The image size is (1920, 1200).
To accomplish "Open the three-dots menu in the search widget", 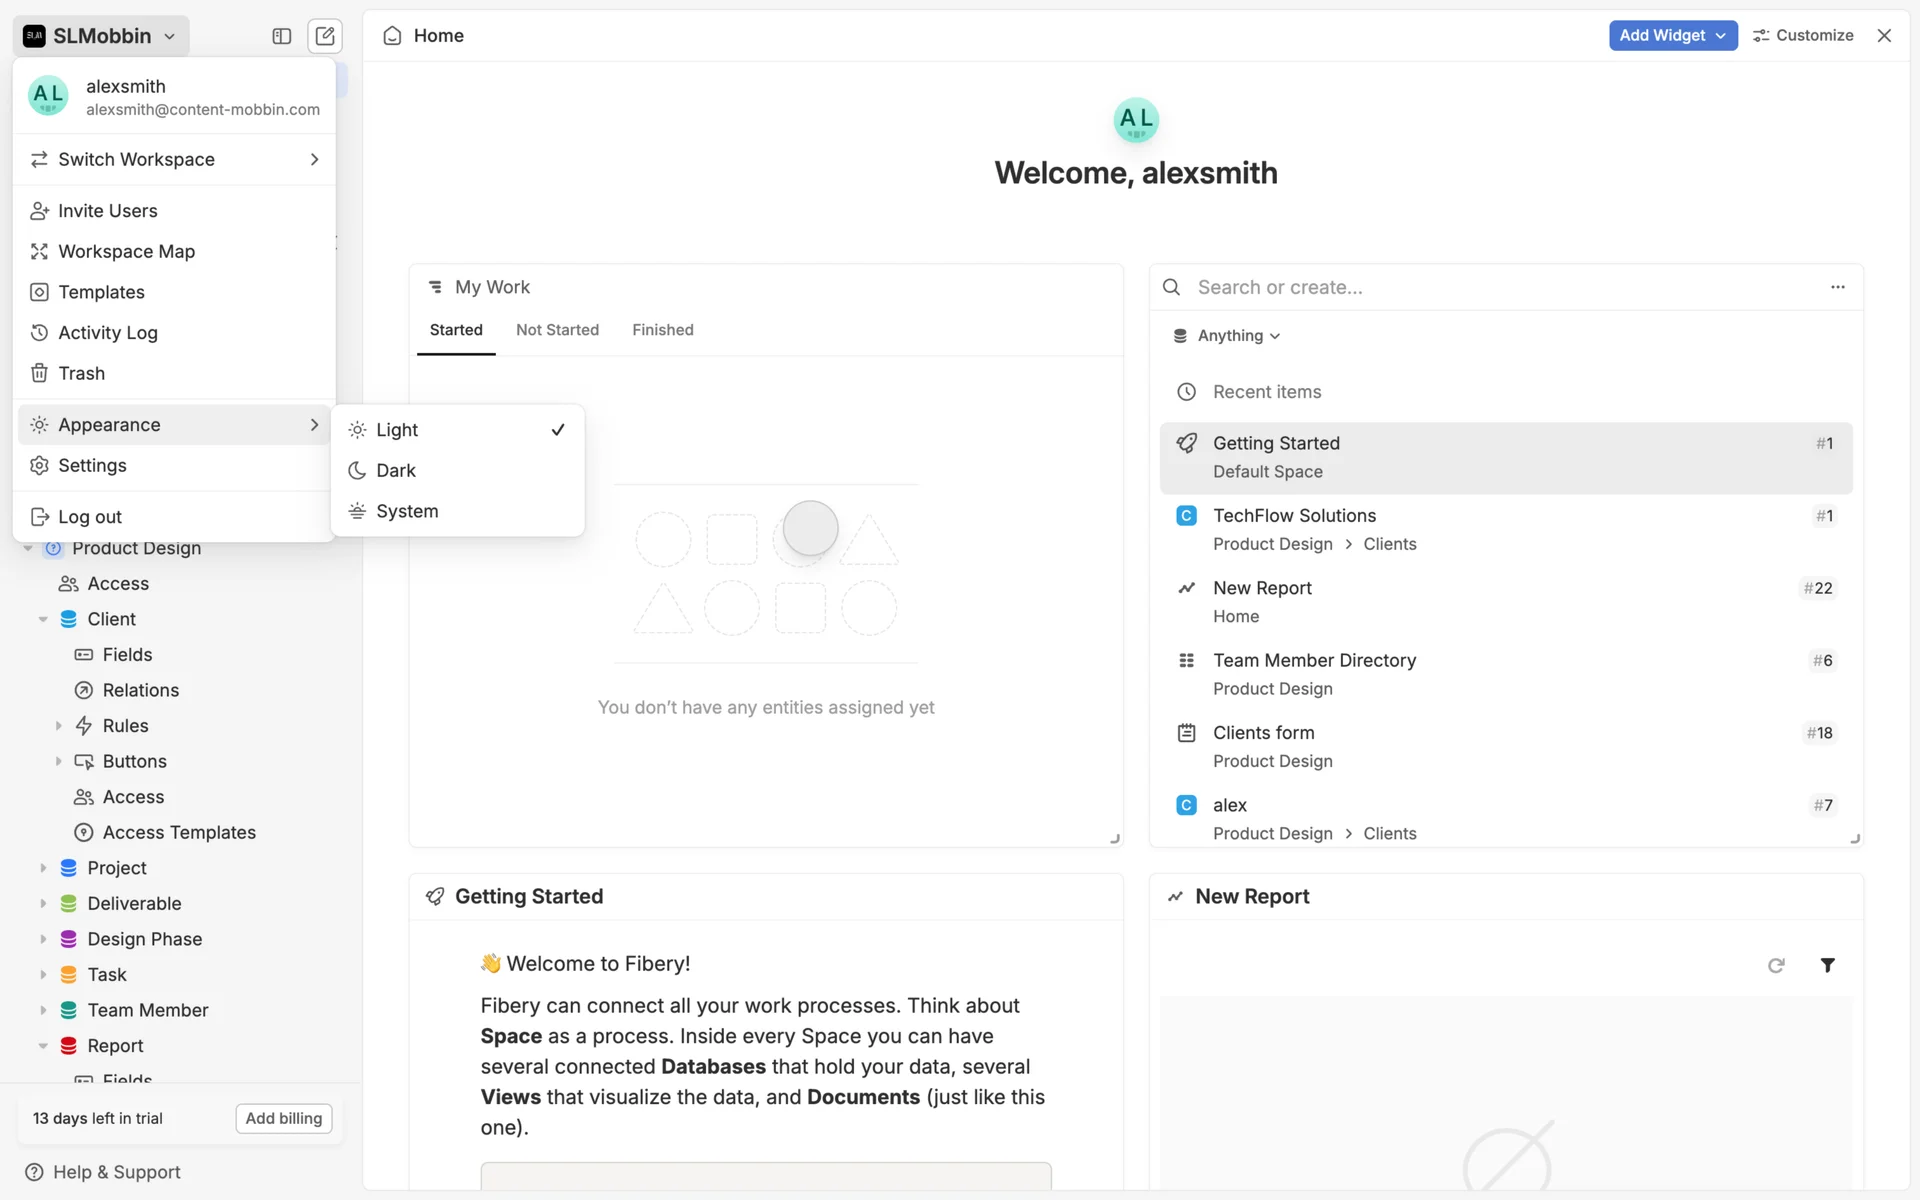I will (x=1837, y=287).
